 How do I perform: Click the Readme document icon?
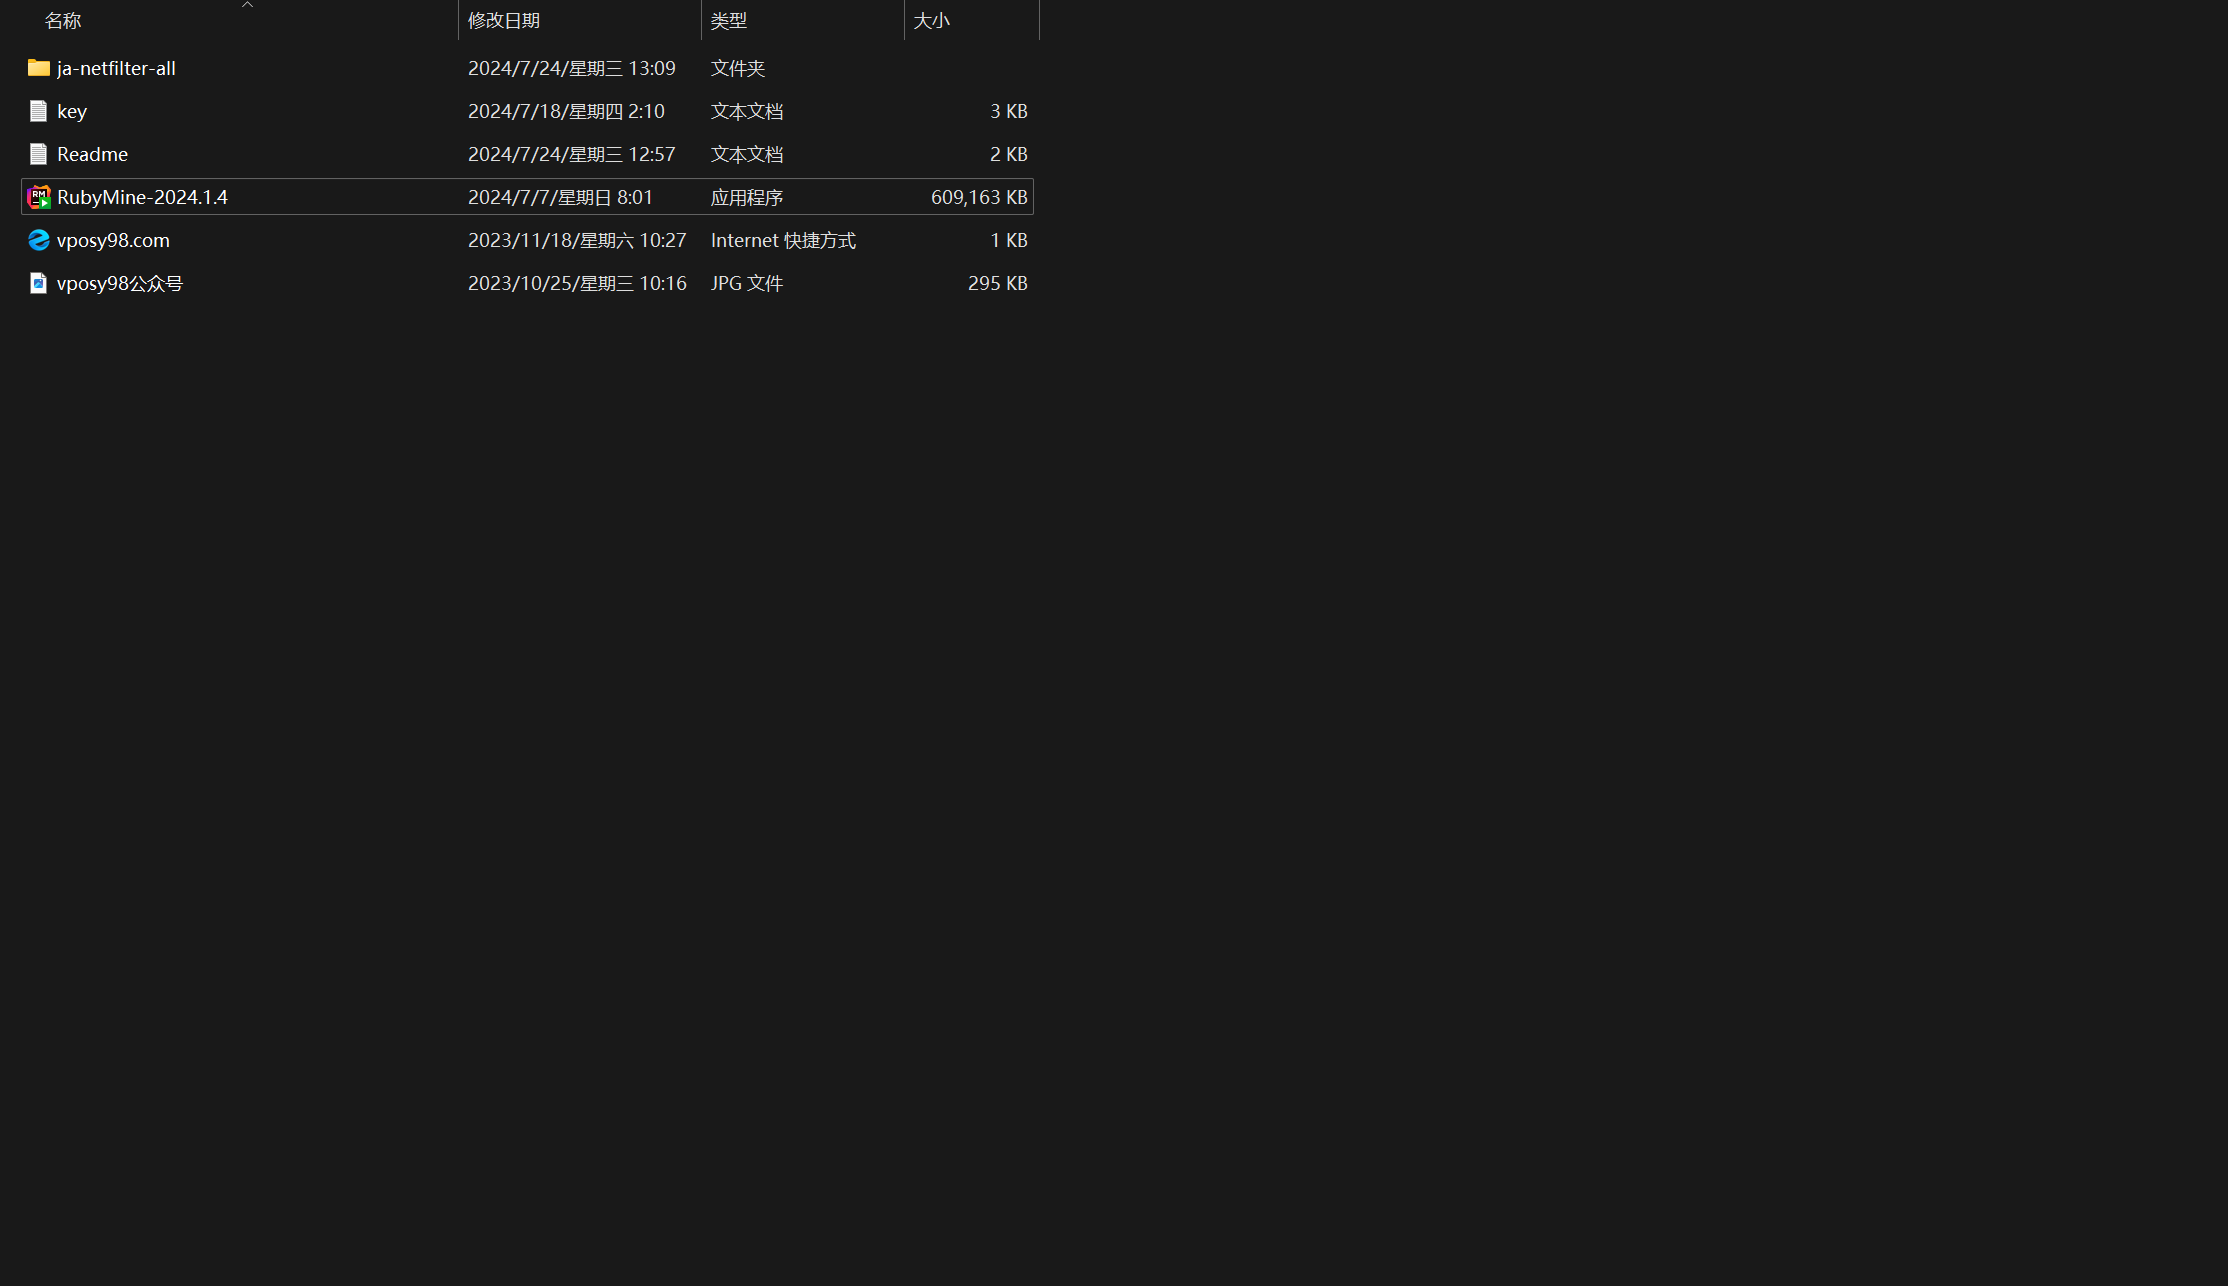(x=38, y=154)
